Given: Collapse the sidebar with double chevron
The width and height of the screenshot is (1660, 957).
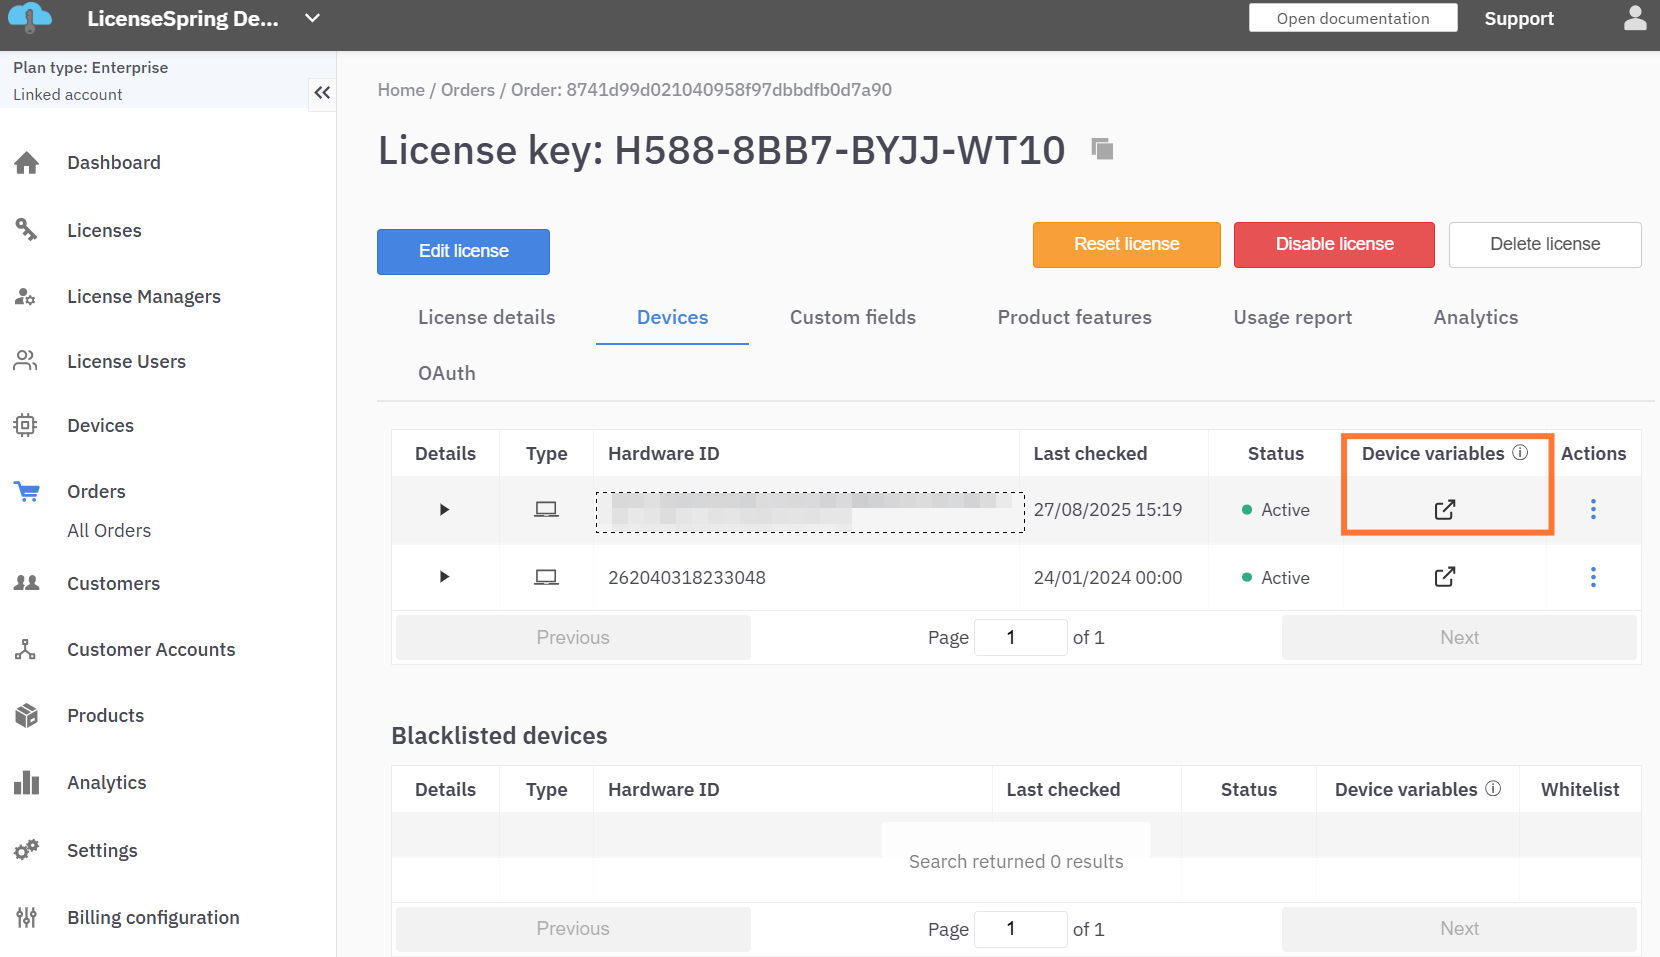Looking at the screenshot, I should (322, 93).
